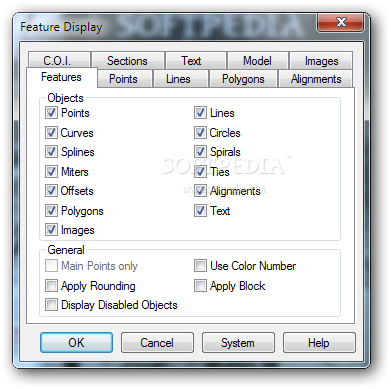Viewport: 391px width, 389px height.
Task: Uncheck the Points object checkbox
Action: pyautogui.click(x=51, y=113)
